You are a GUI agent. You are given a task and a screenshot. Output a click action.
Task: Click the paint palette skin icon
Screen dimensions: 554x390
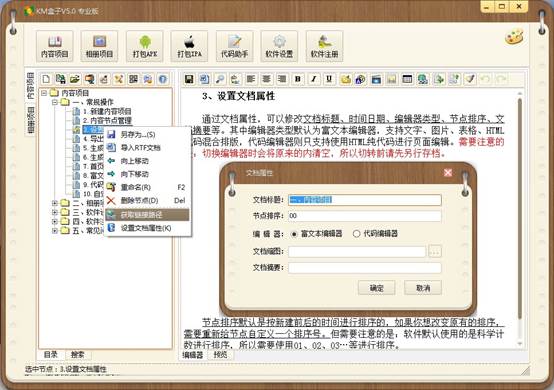pos(514,37)
